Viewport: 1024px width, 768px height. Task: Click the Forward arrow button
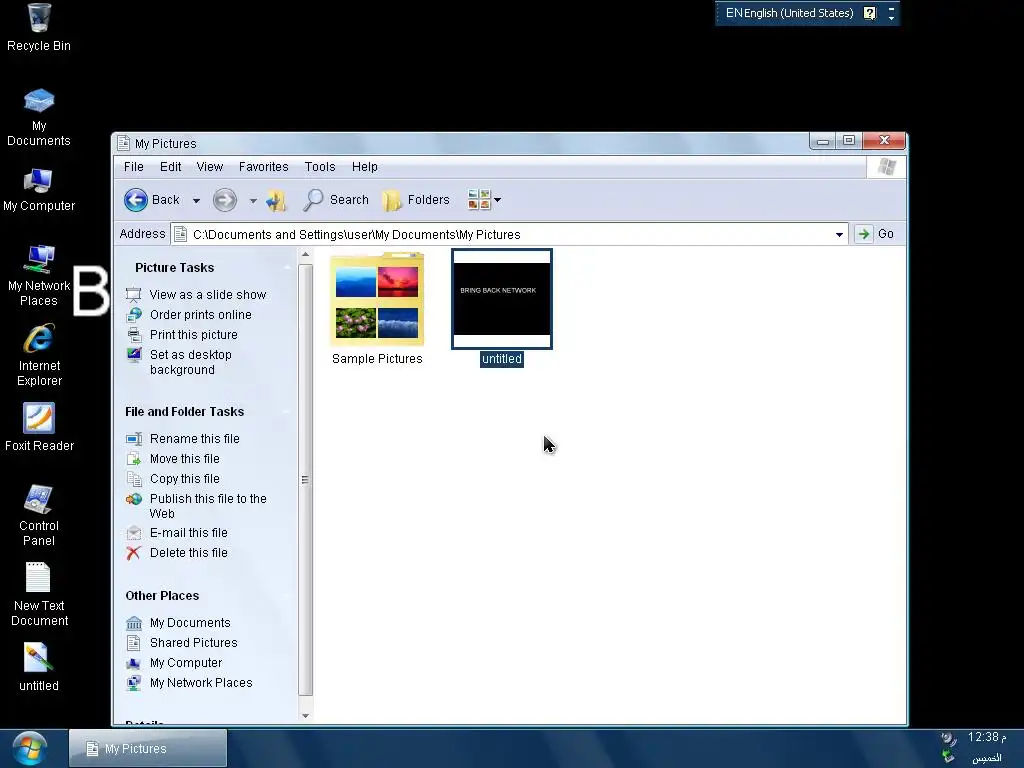[225, 200]
